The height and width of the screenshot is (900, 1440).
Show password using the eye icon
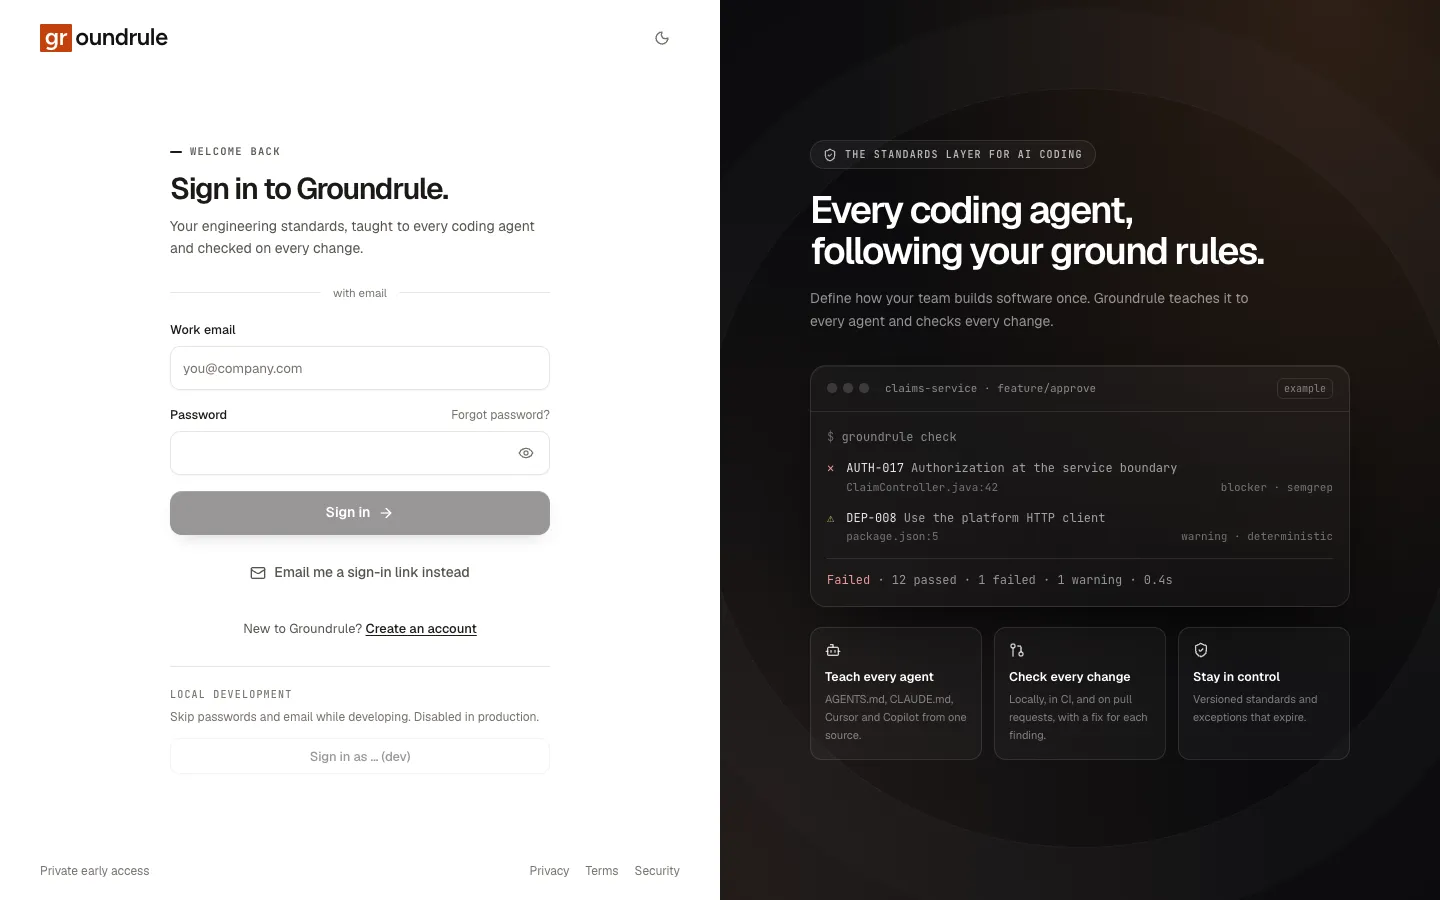click(526, 453)
